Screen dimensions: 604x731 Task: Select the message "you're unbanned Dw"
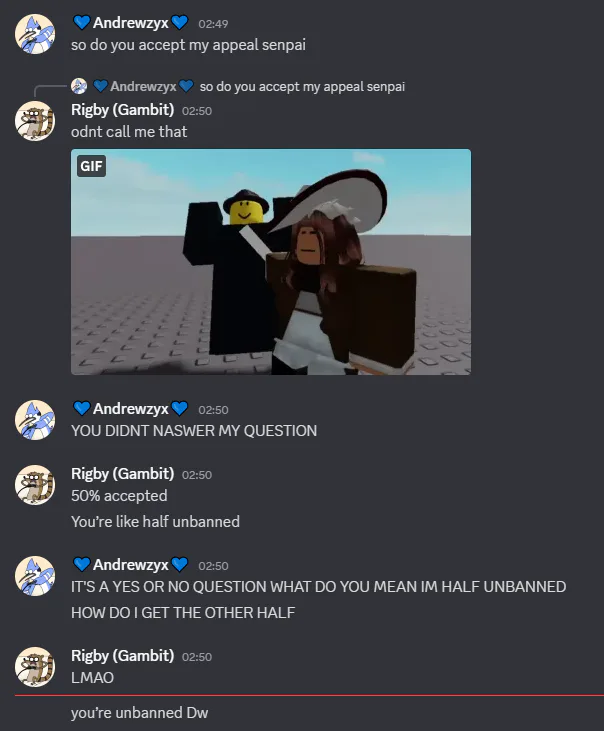tap(139, 713)
